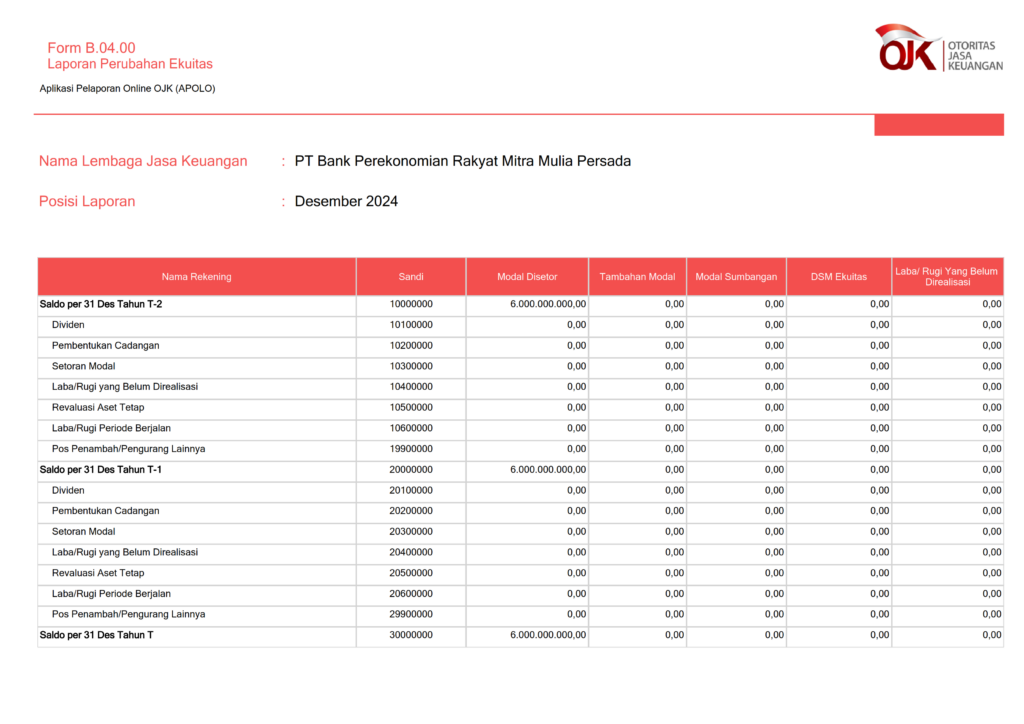Click Sandi code 10300000

coord(411,366)
